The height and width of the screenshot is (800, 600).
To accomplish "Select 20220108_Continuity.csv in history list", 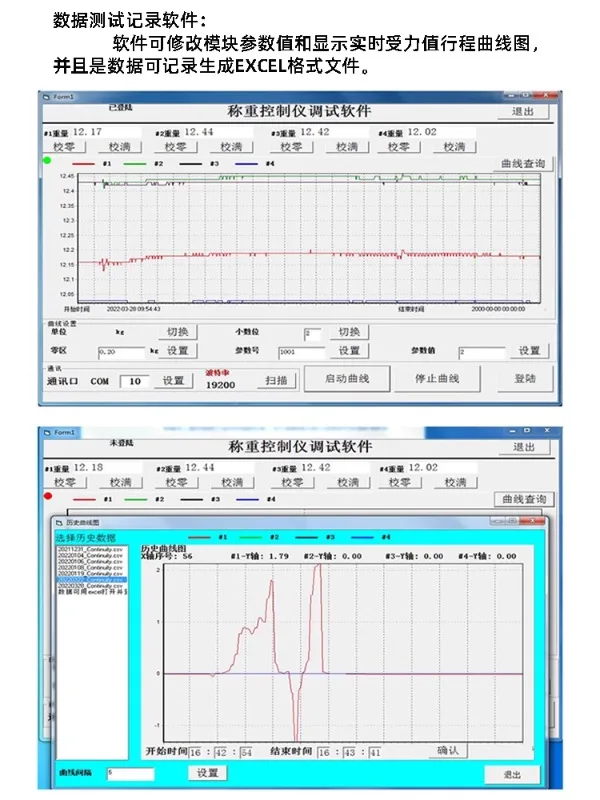I will [90, 568].
